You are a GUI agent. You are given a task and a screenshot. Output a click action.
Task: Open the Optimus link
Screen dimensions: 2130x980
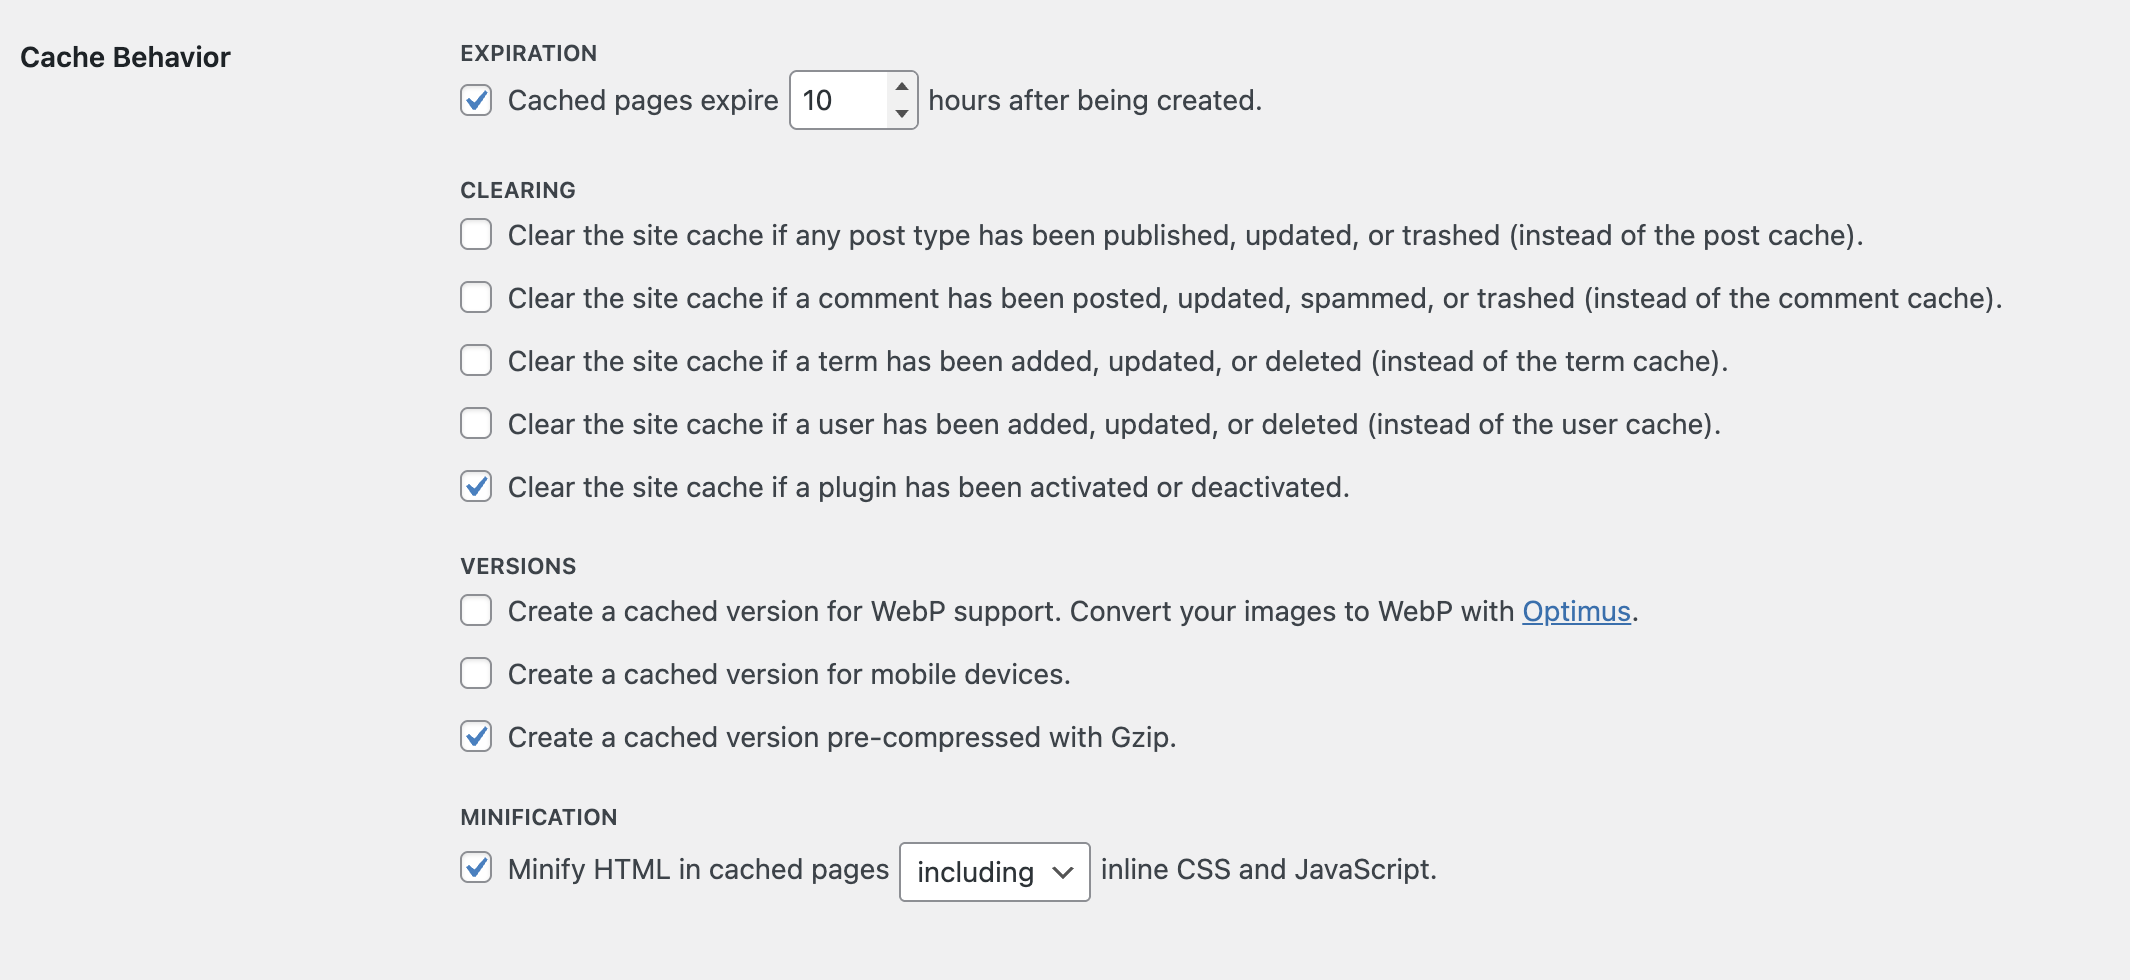pyautogui.click(x=1576, y=611)
